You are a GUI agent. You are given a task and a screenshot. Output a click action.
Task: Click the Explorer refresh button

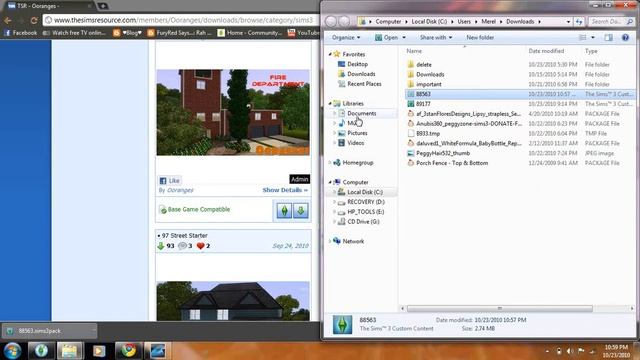coord(579,22)
